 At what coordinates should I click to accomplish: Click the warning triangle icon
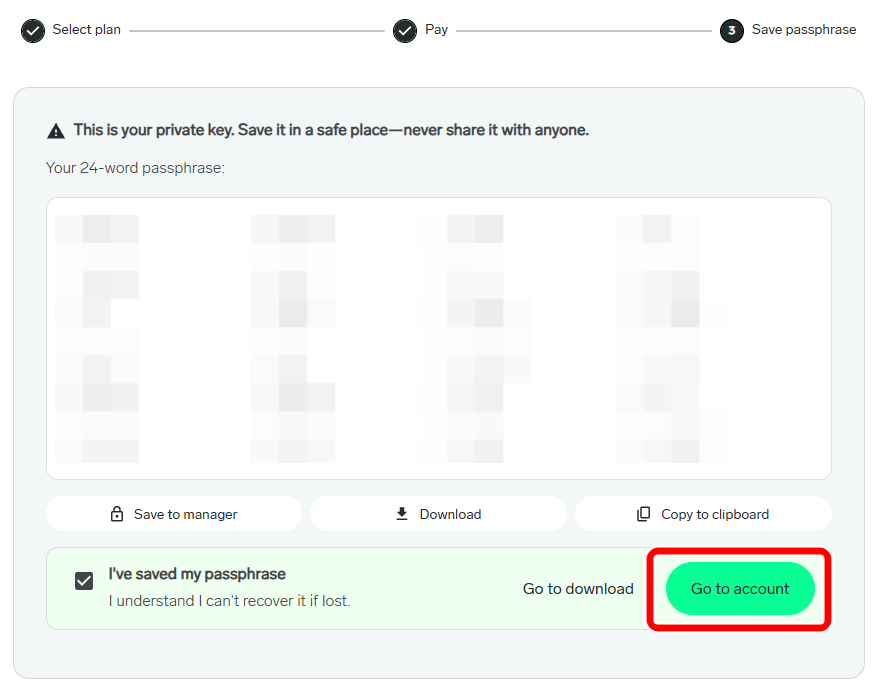point(56,131)
